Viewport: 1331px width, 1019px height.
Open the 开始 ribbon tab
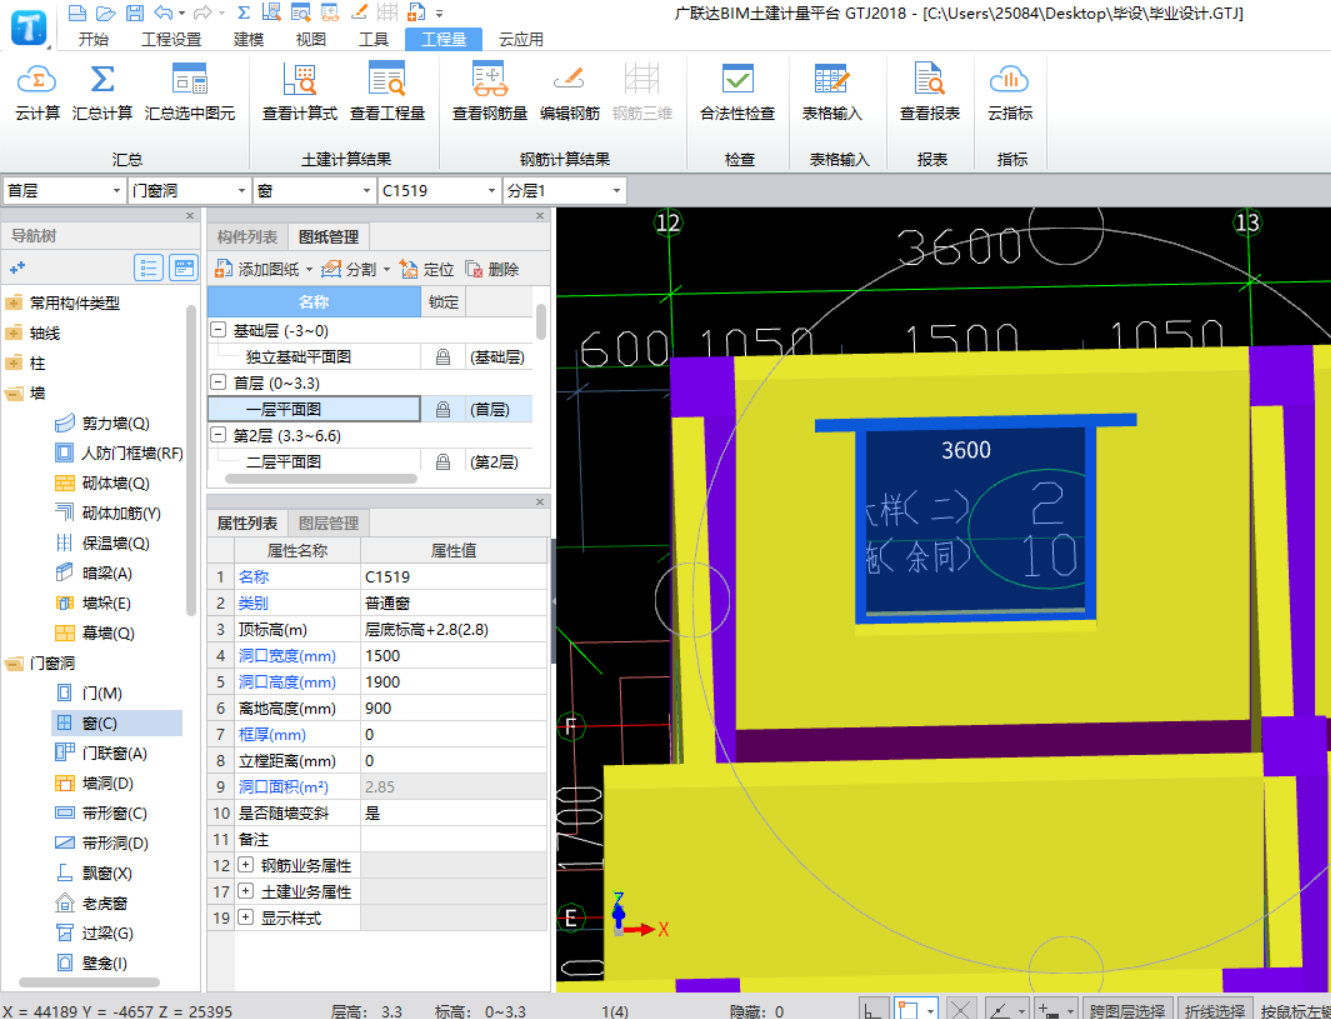click(94, 39)
